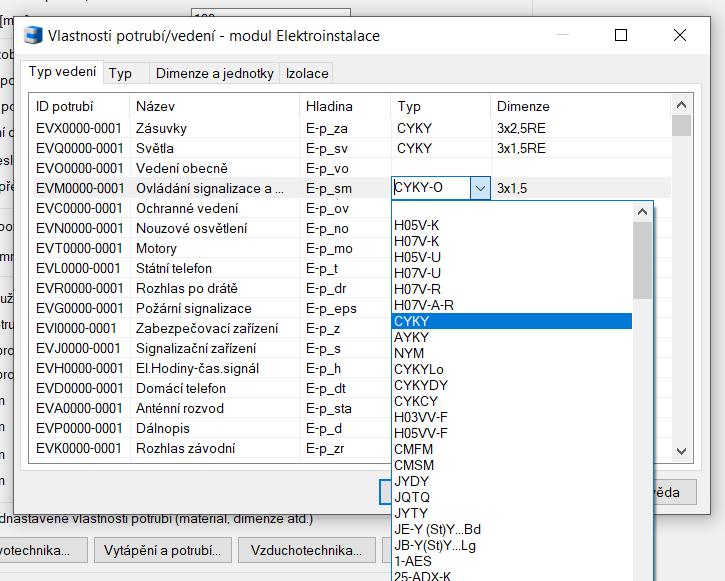Choose JE-Y (St)Y...Bd option

tap(511, 529)
